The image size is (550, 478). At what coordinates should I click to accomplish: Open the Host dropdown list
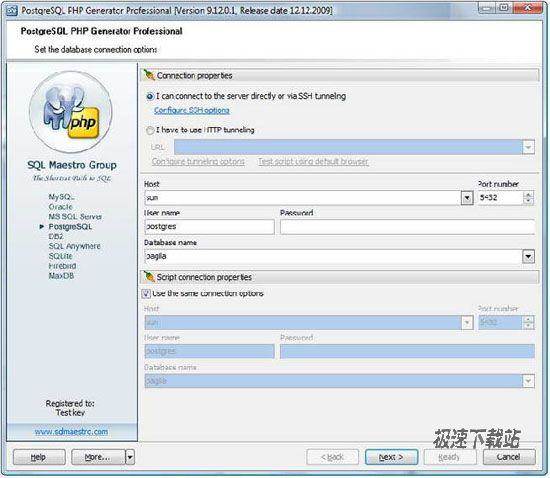(467, 198)
